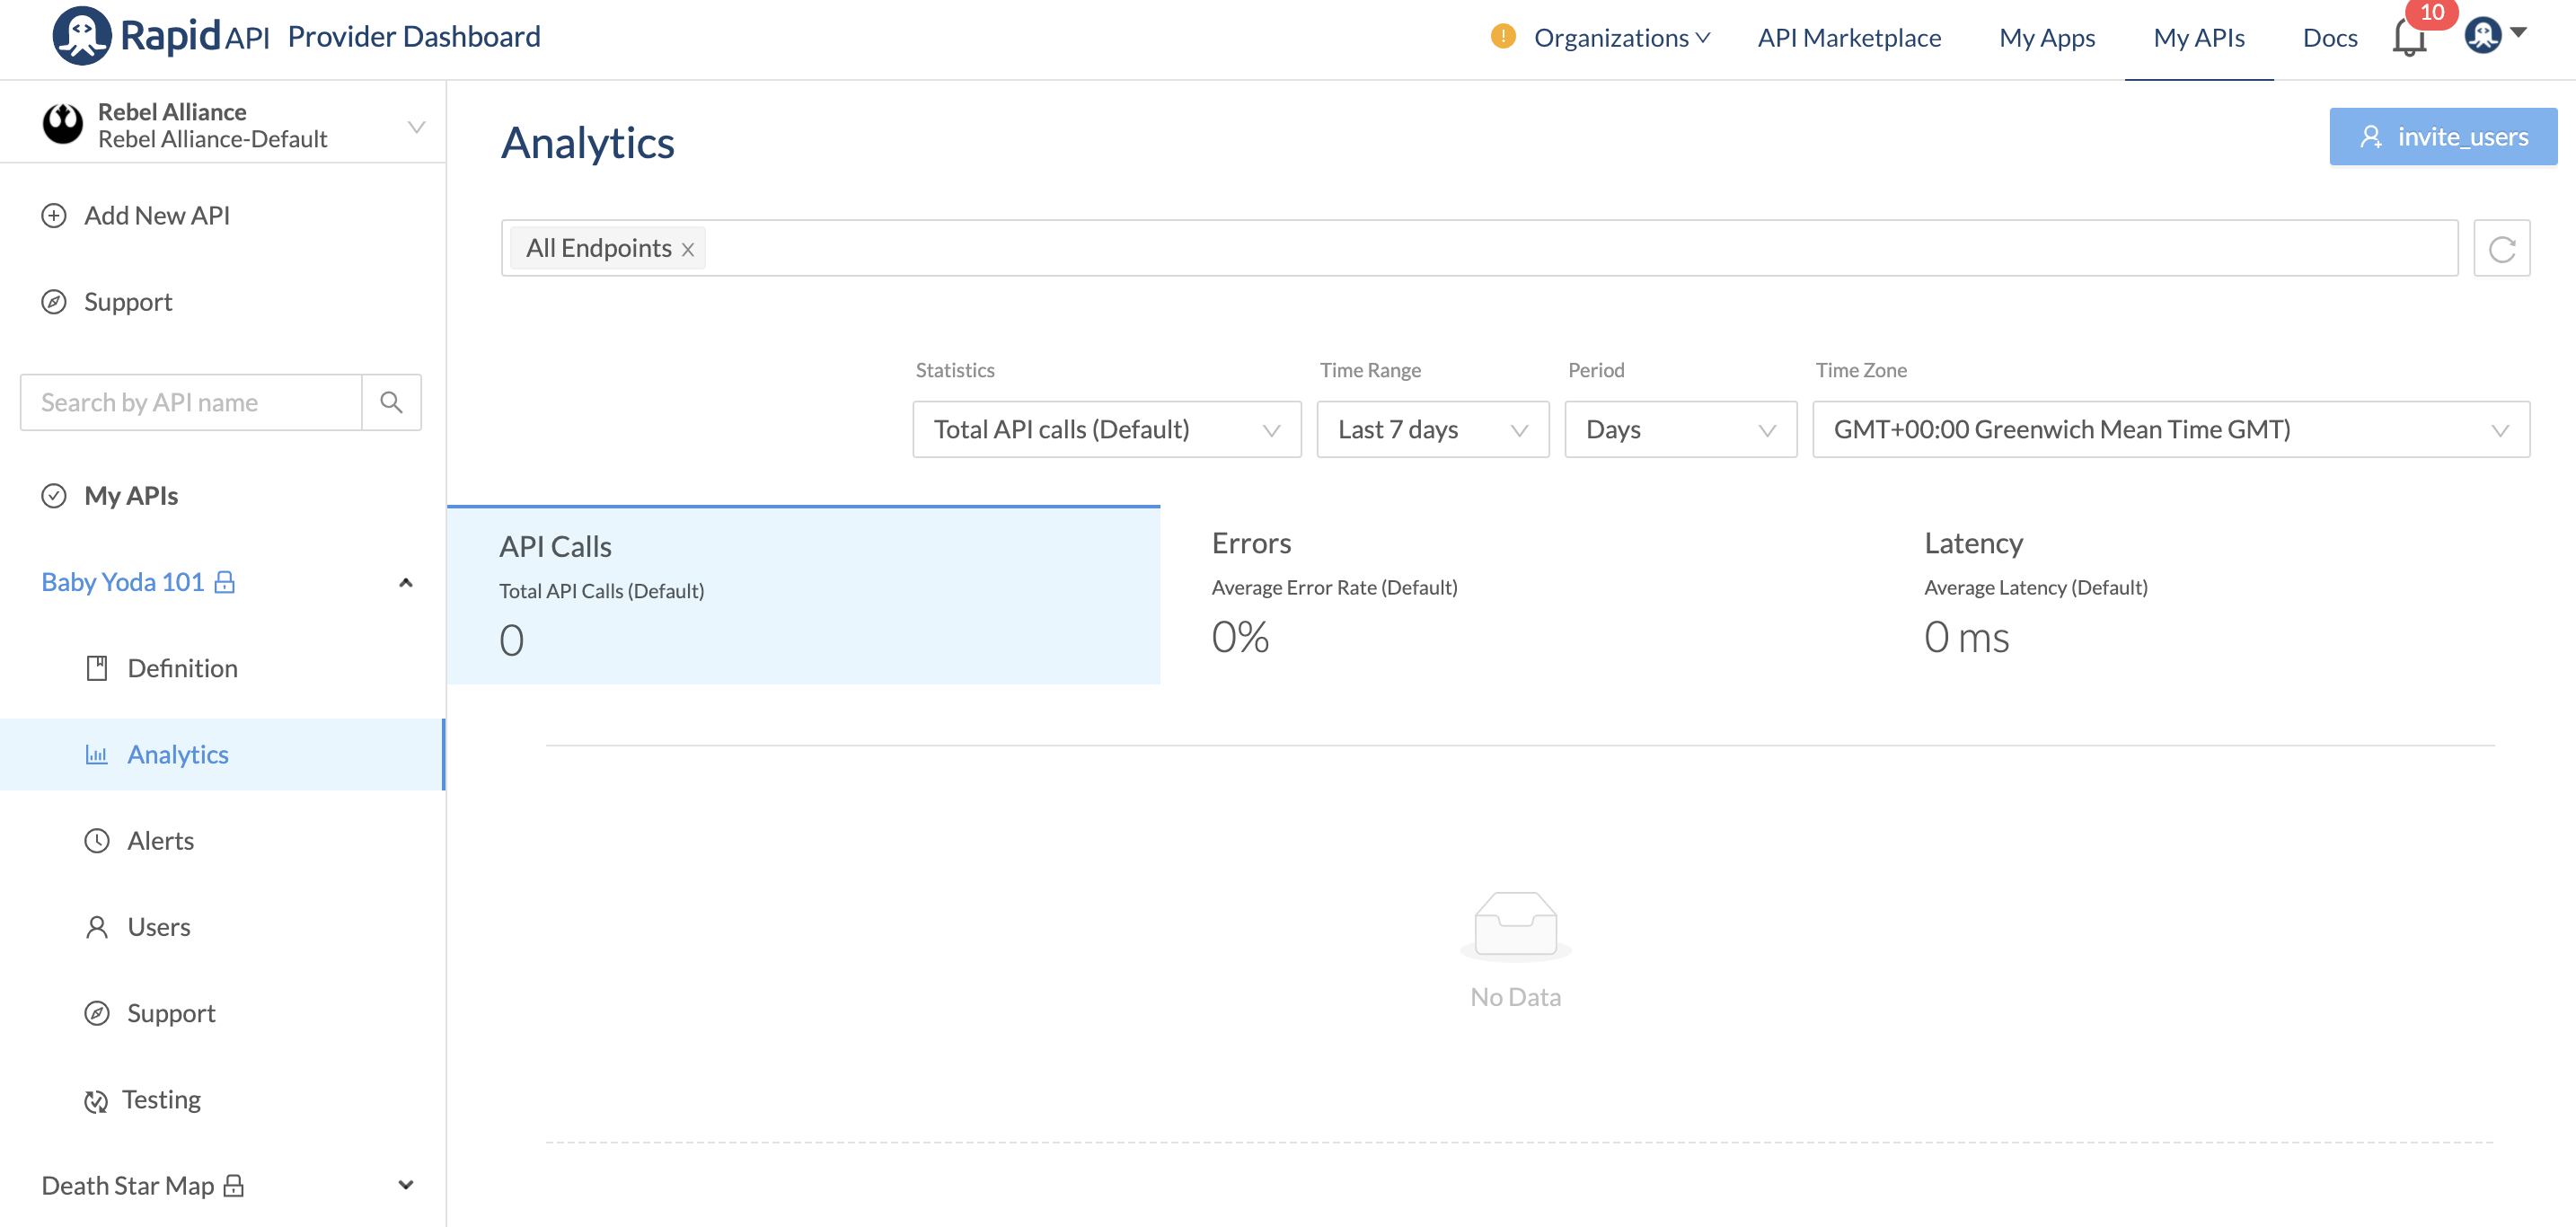Open the Organizations dropdown
The image size is (2576, 1227).
click(x=1622, y=38)
